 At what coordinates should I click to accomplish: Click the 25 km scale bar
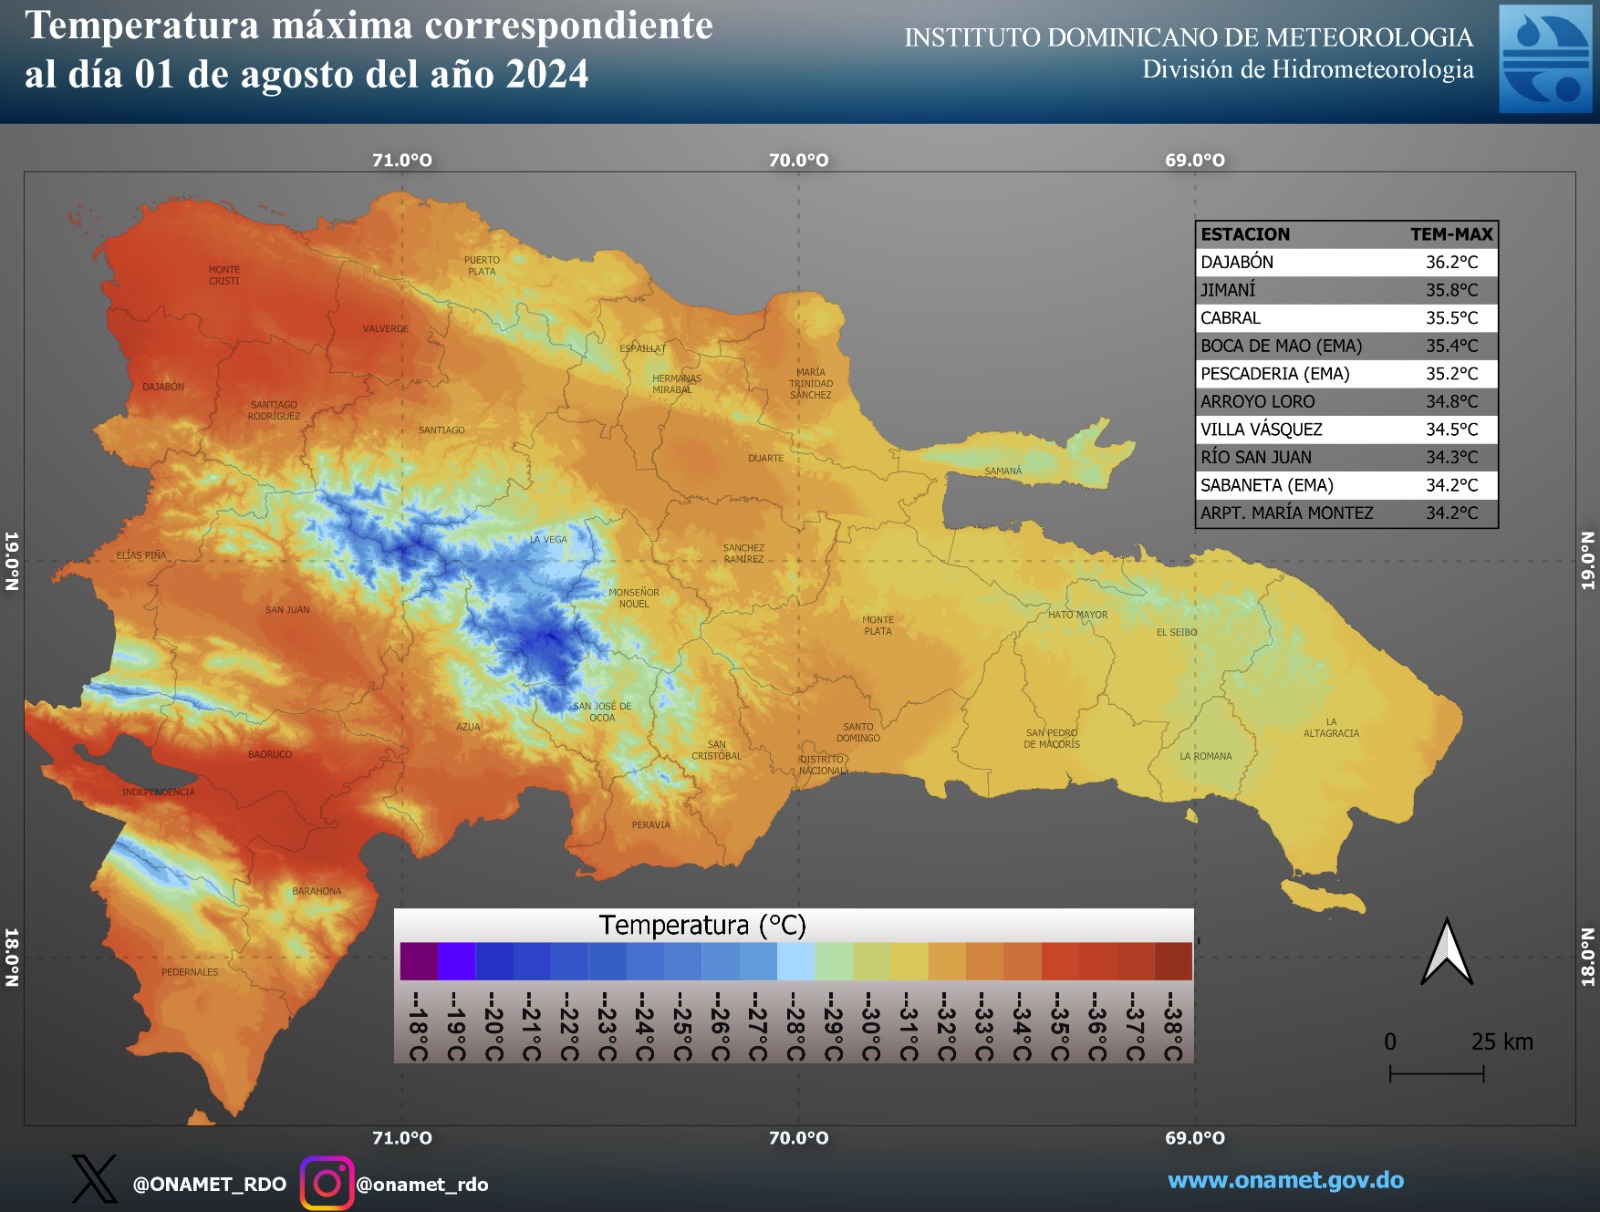(x=1436, y=1073)
